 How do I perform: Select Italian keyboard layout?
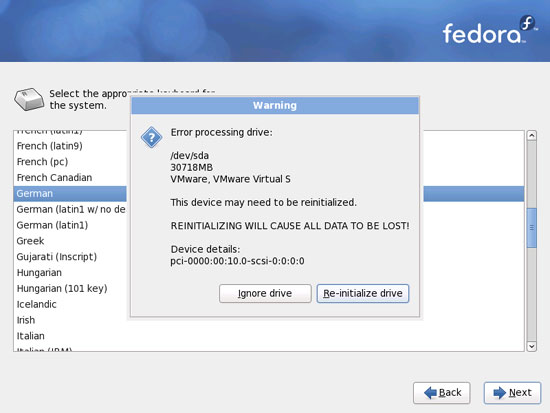tap(31, 336)
